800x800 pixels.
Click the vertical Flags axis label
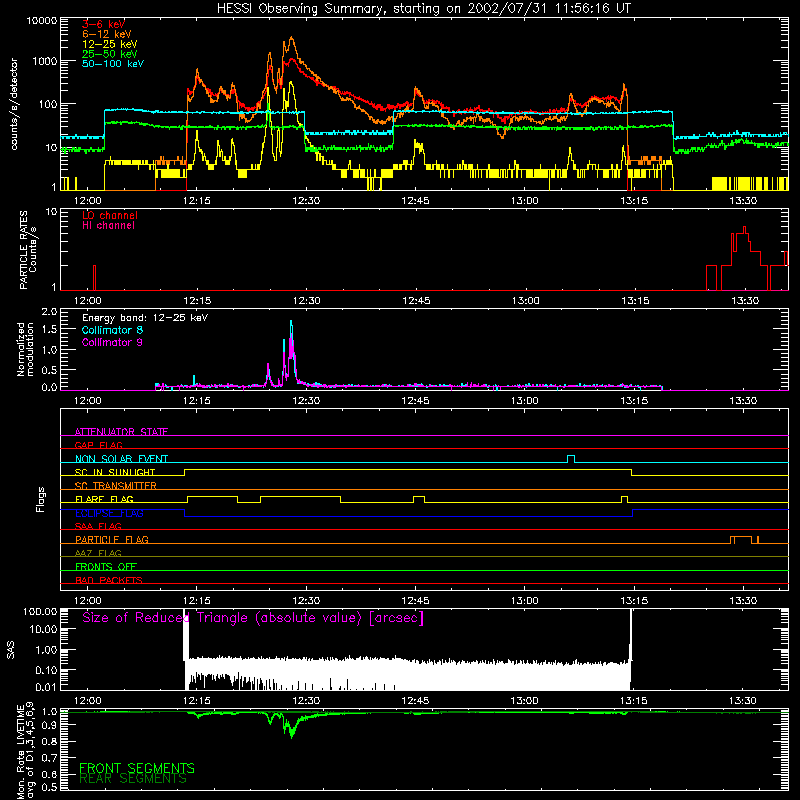click(41, 499)
